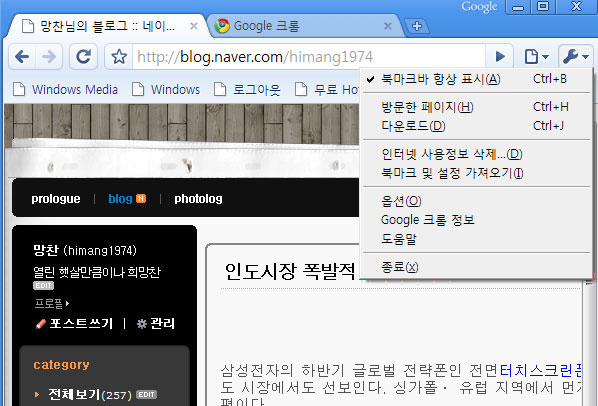The width and height of the screenshot is (598, 406).
Task: Click the page icon on Windows Media bookmark
Action: [x=19, y=89]
